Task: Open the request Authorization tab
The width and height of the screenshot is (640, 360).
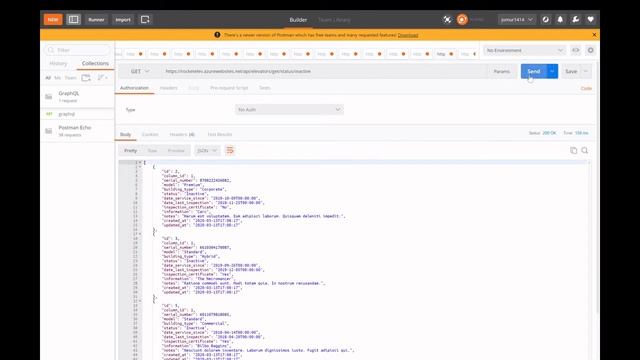Action: 134,88
